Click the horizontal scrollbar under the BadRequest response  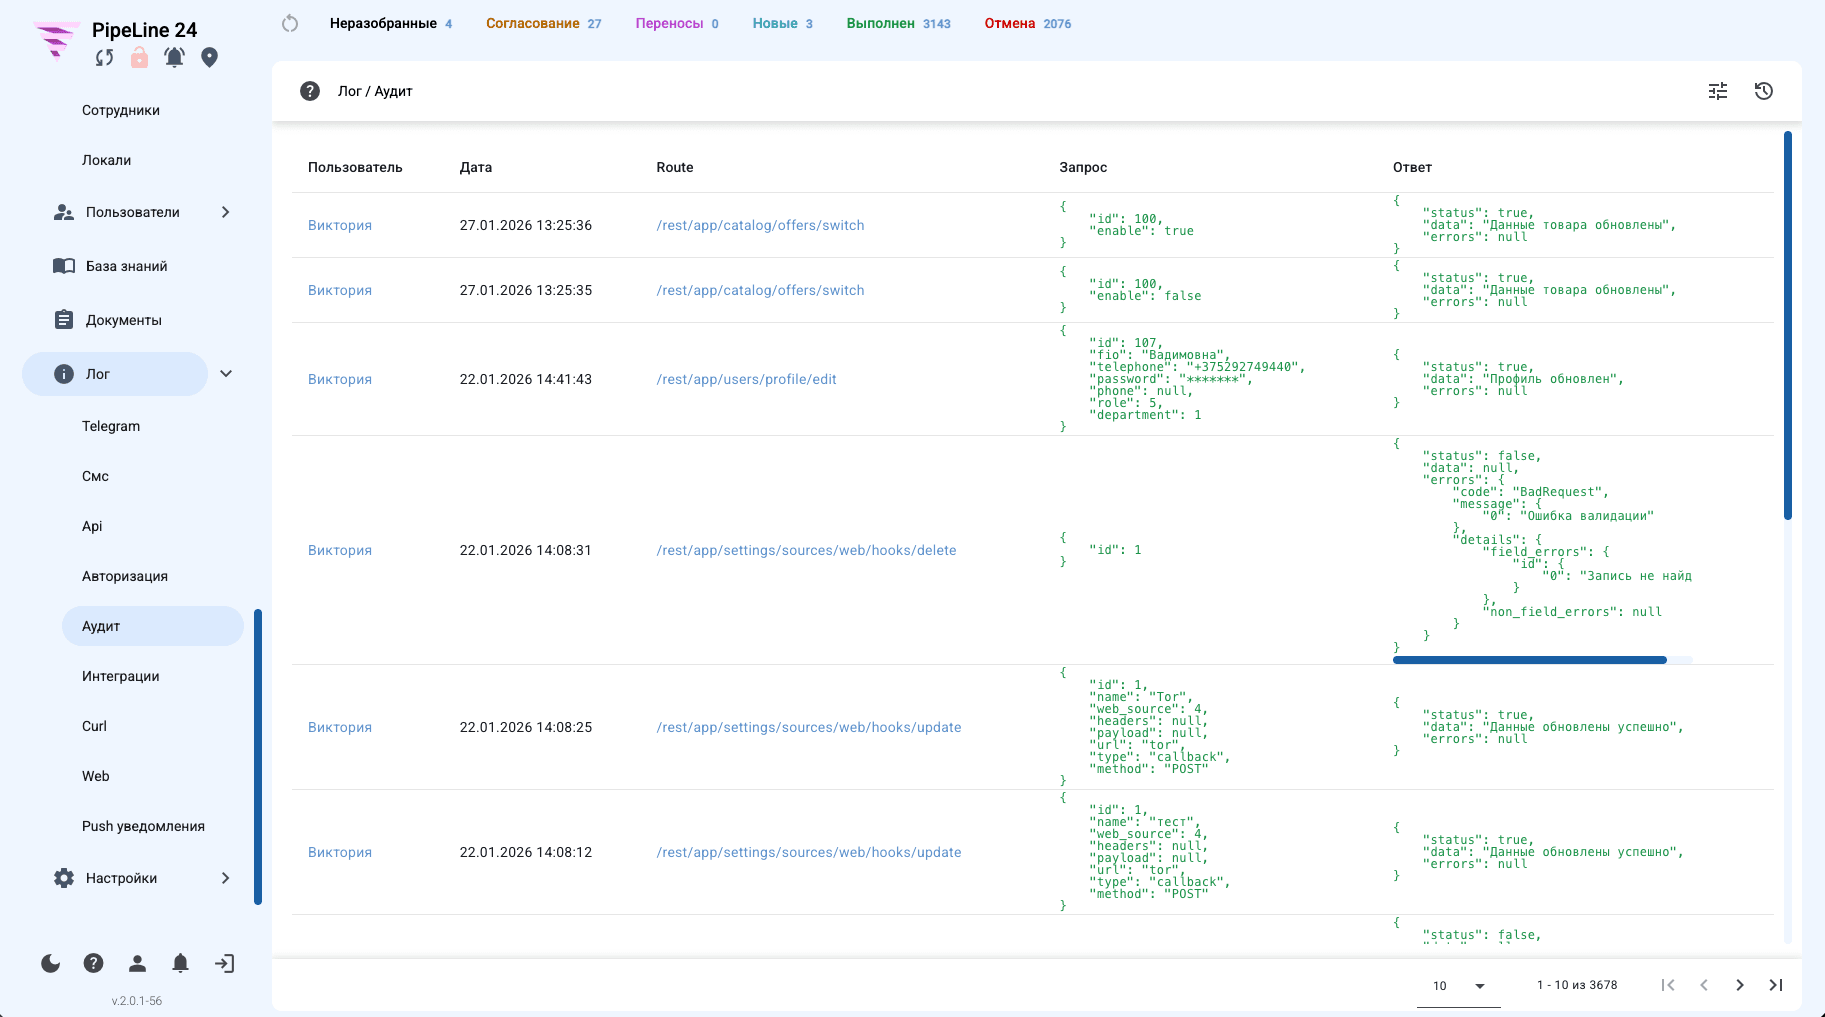[x=1529, y=660]
